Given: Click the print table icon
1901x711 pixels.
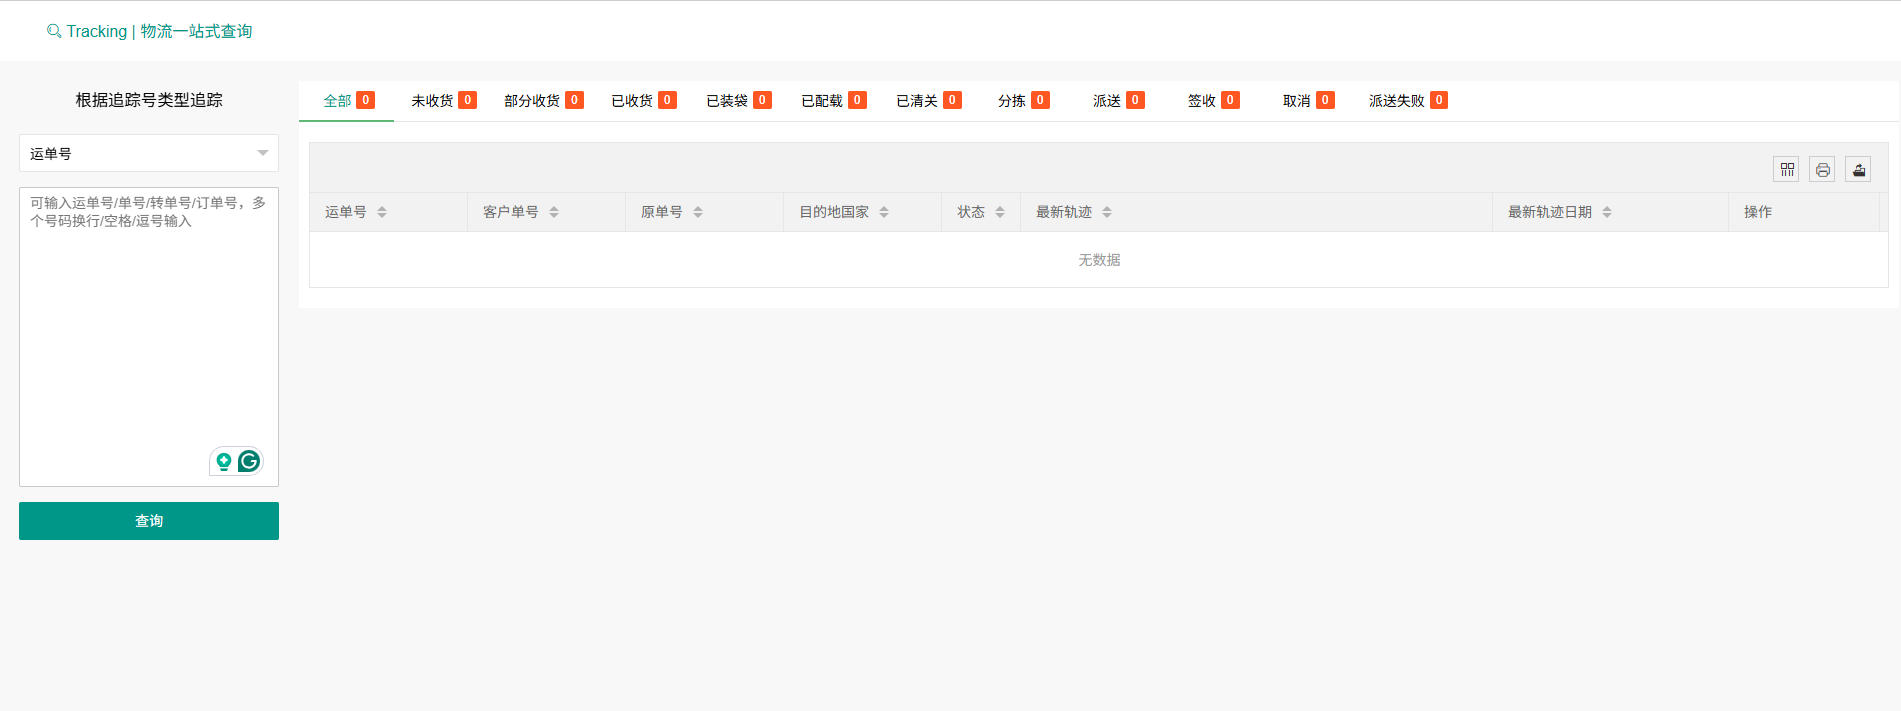Looking at the screenshot, I should pos(1822,170).
